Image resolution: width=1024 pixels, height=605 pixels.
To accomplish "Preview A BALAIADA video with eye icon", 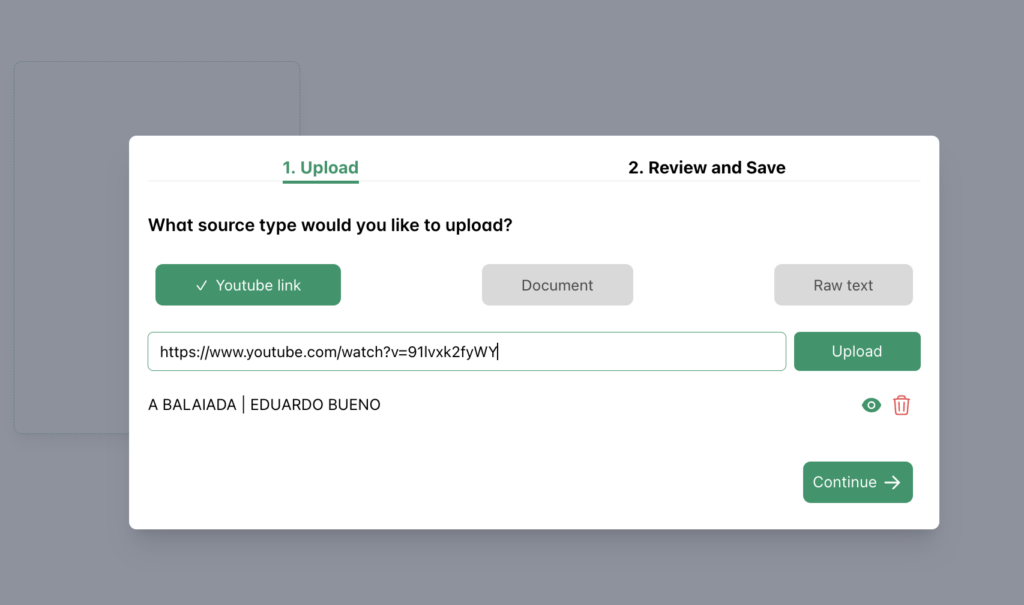I will click(x=871, y=405).
